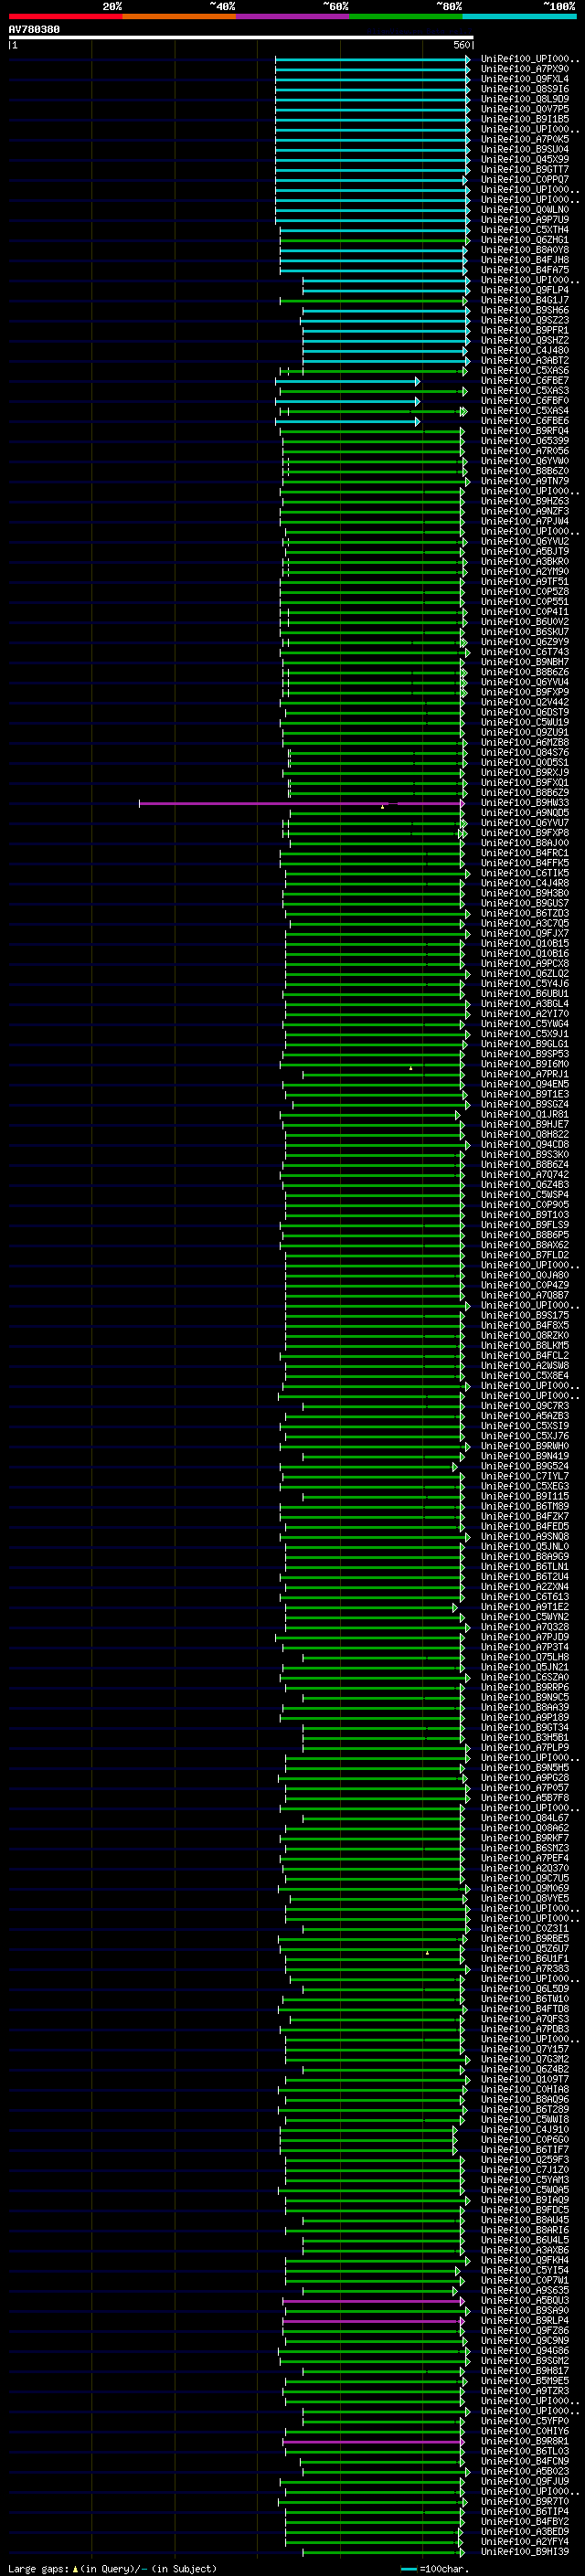Select hit label UniRef100_C6TIK5
Image resolution: width=585 pixels, height=2576 pixels.
pyautogui.click(x=525, y=873)
